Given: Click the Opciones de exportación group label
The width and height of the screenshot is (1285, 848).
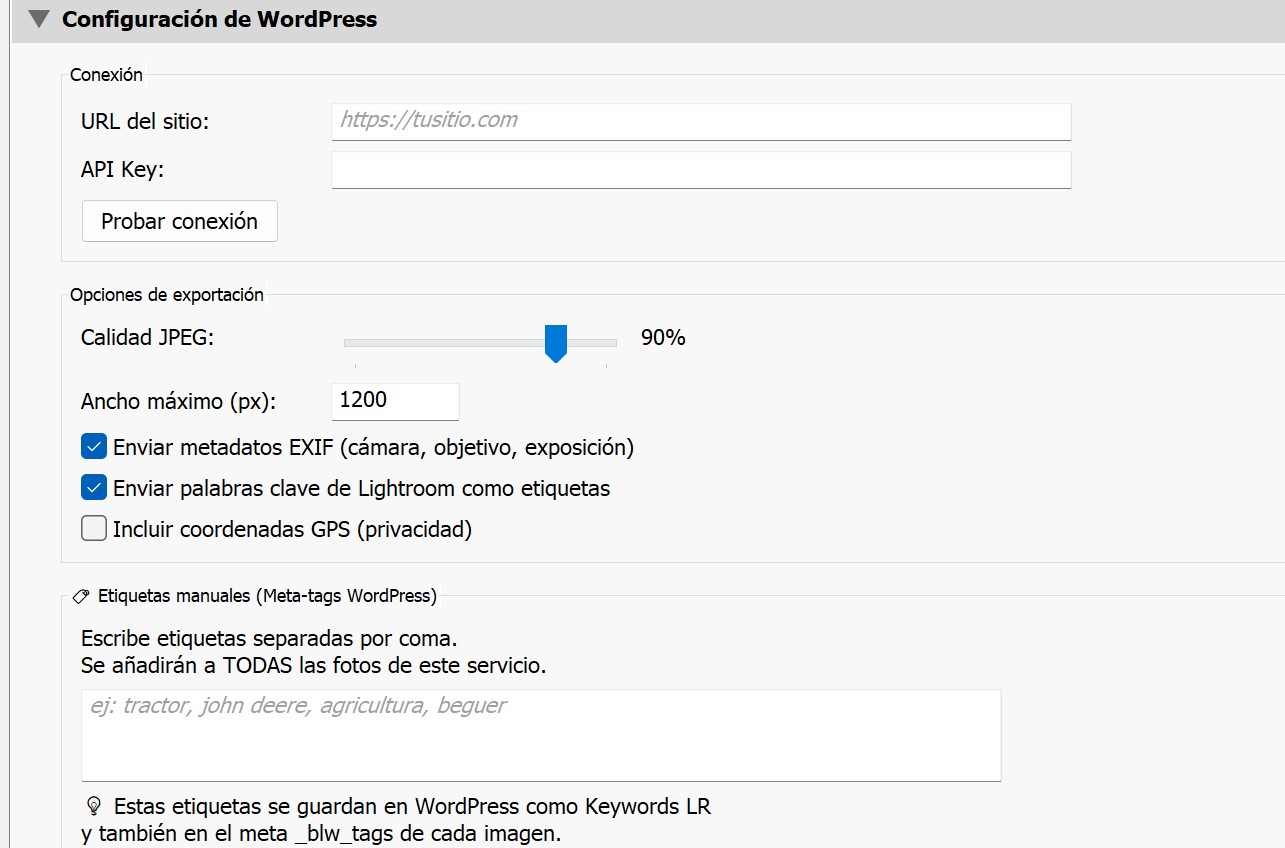Looking at the screenshot, I should 167,295.
